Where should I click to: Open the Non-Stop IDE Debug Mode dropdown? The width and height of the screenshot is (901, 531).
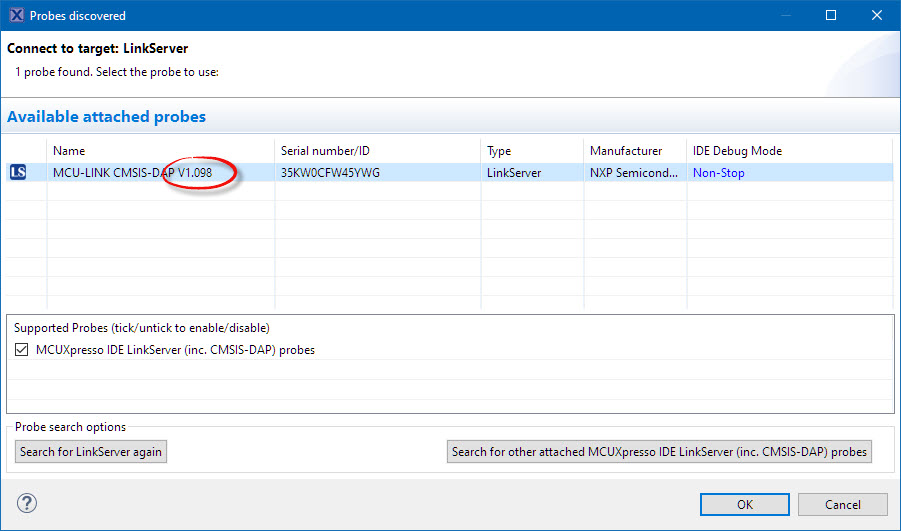pyautogui.click(x=718, y=173)
